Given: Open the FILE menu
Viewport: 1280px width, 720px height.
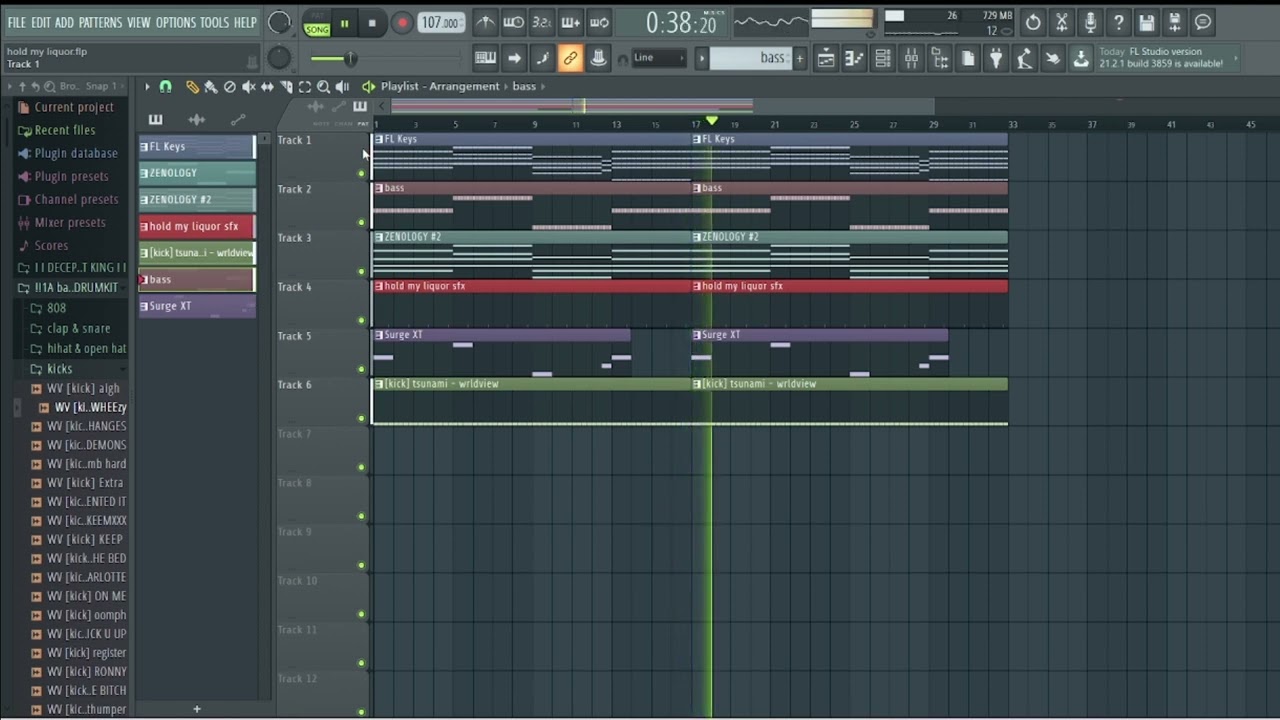Looking at the screenshot, I should point(17,22).
